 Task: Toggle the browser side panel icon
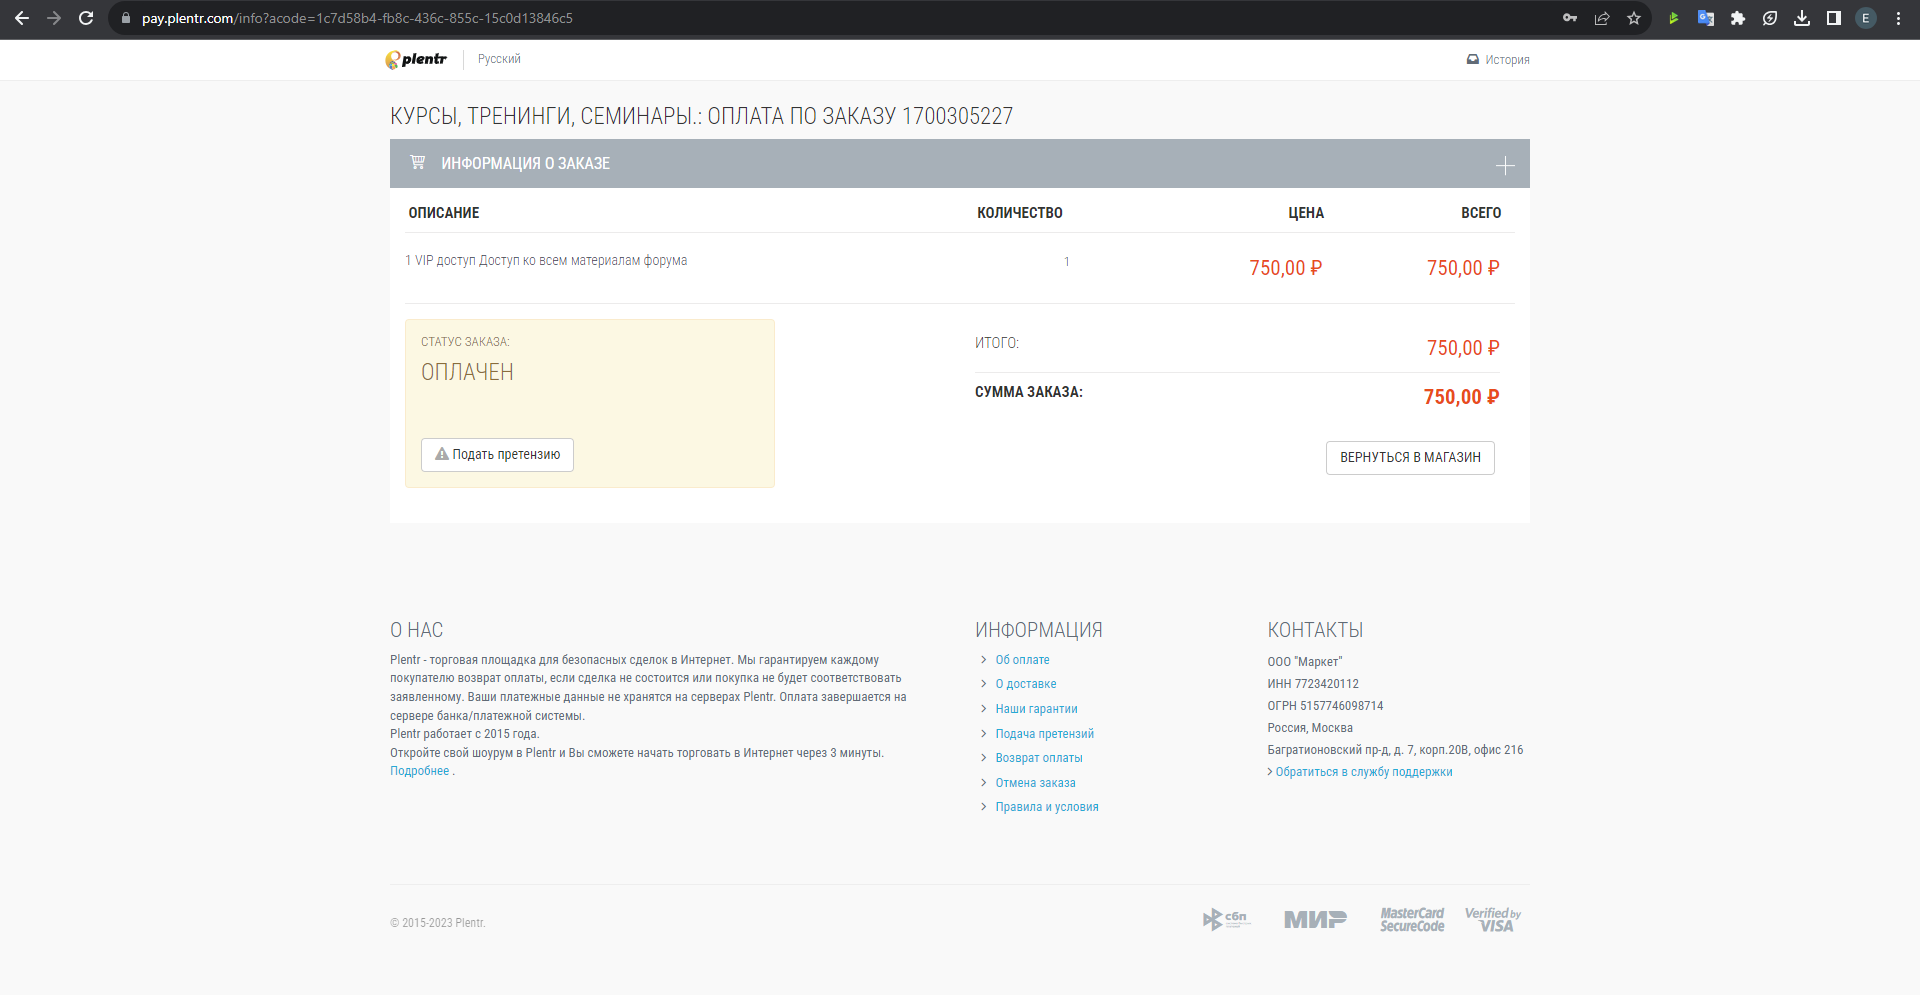(x=1834, y=18)
